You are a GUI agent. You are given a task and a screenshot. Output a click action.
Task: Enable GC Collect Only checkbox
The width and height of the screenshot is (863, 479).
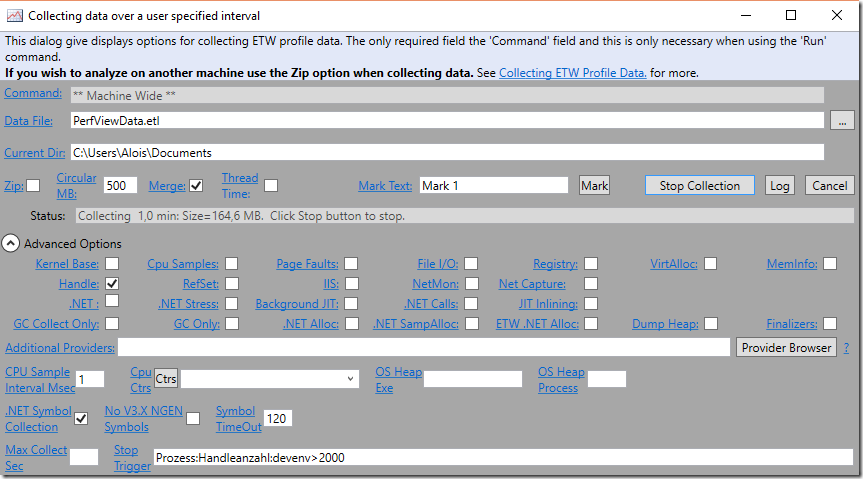click(x=112, y=323)
